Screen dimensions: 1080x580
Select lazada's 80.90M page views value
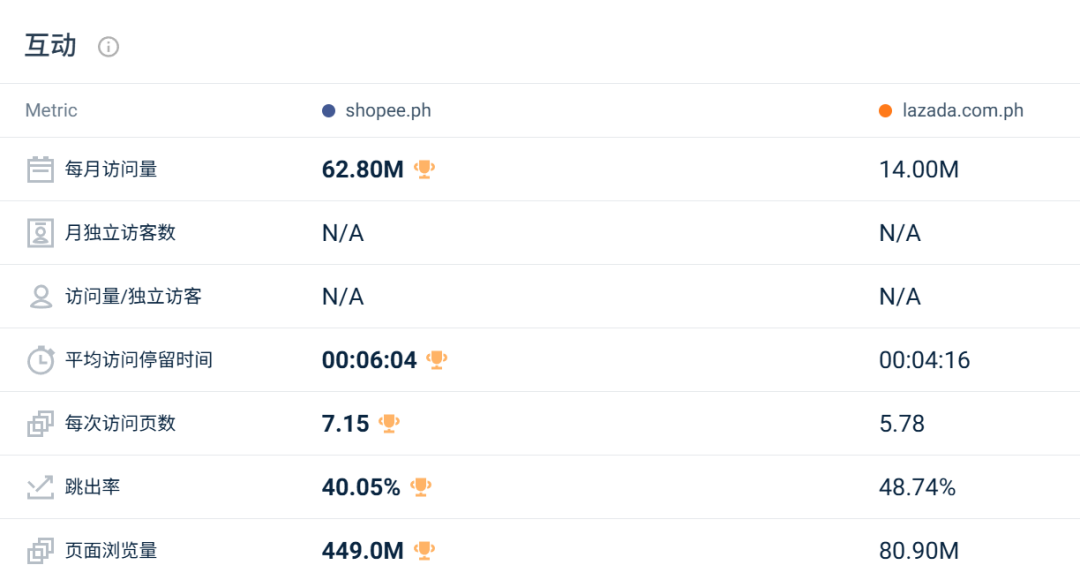[x=918, y=551]
